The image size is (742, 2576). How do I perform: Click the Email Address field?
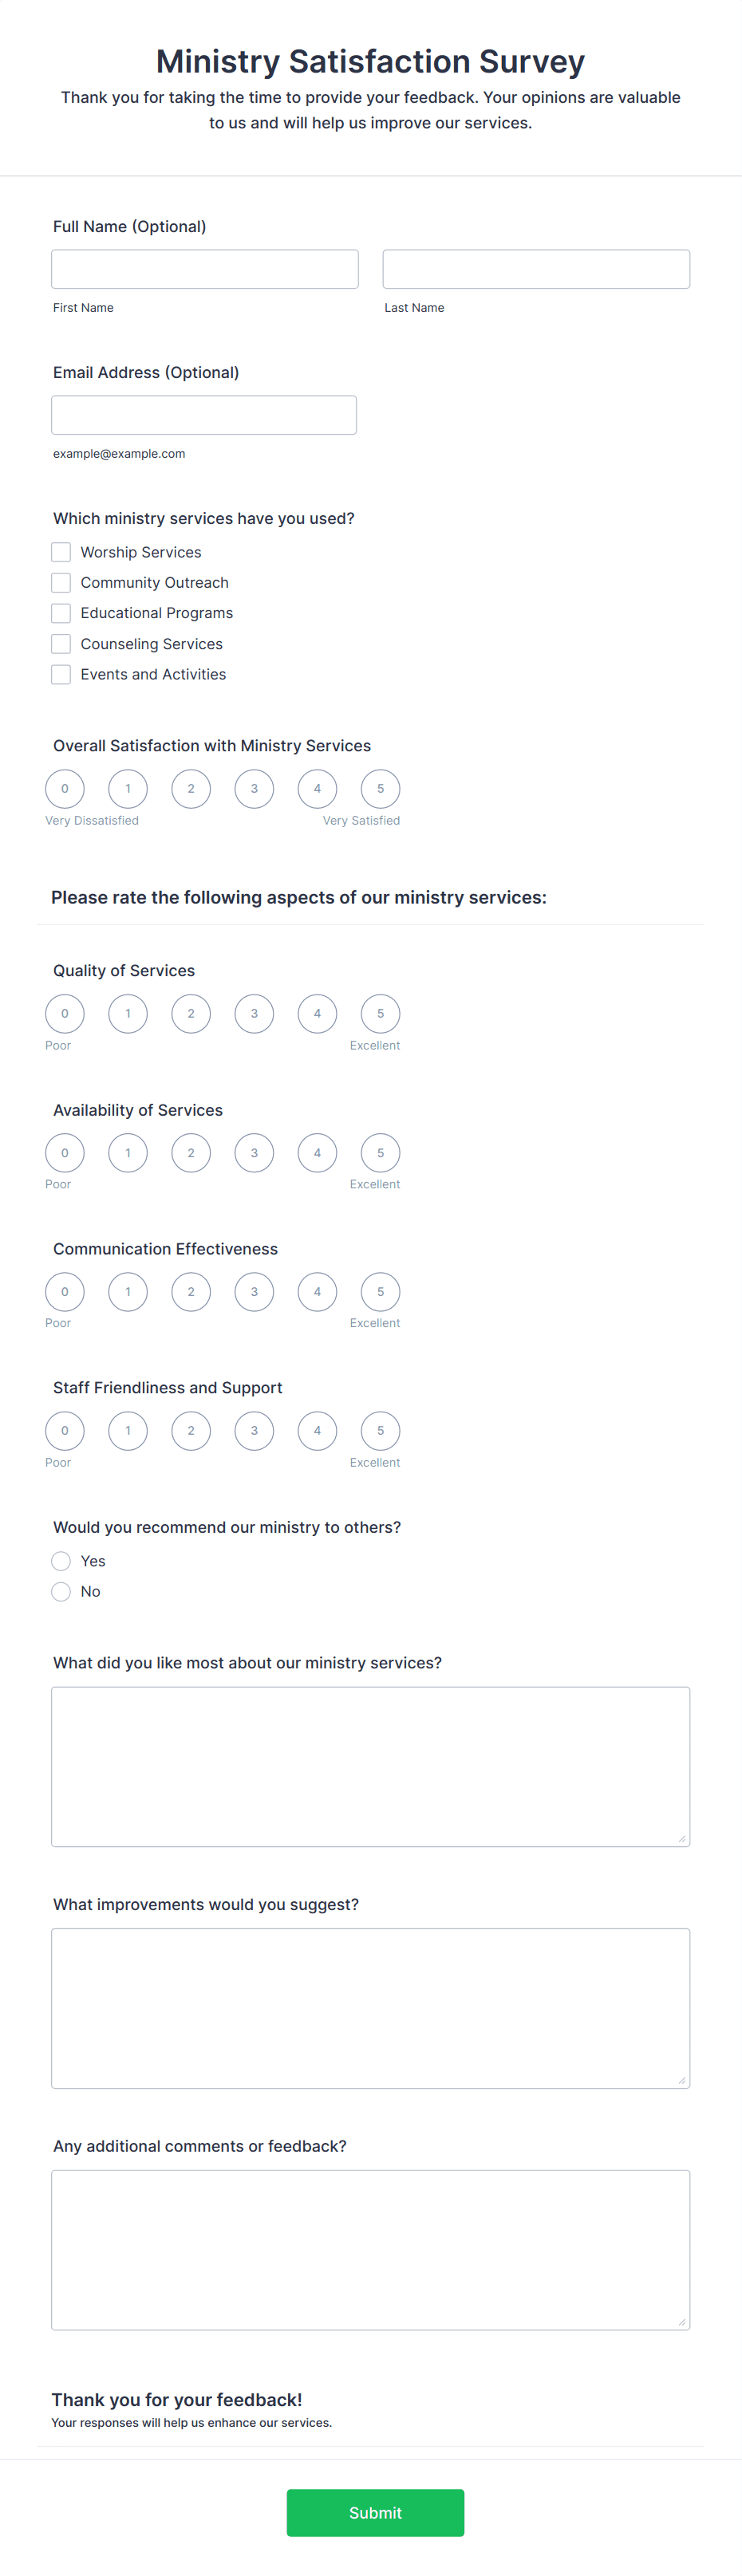click(x=204, y=414)
